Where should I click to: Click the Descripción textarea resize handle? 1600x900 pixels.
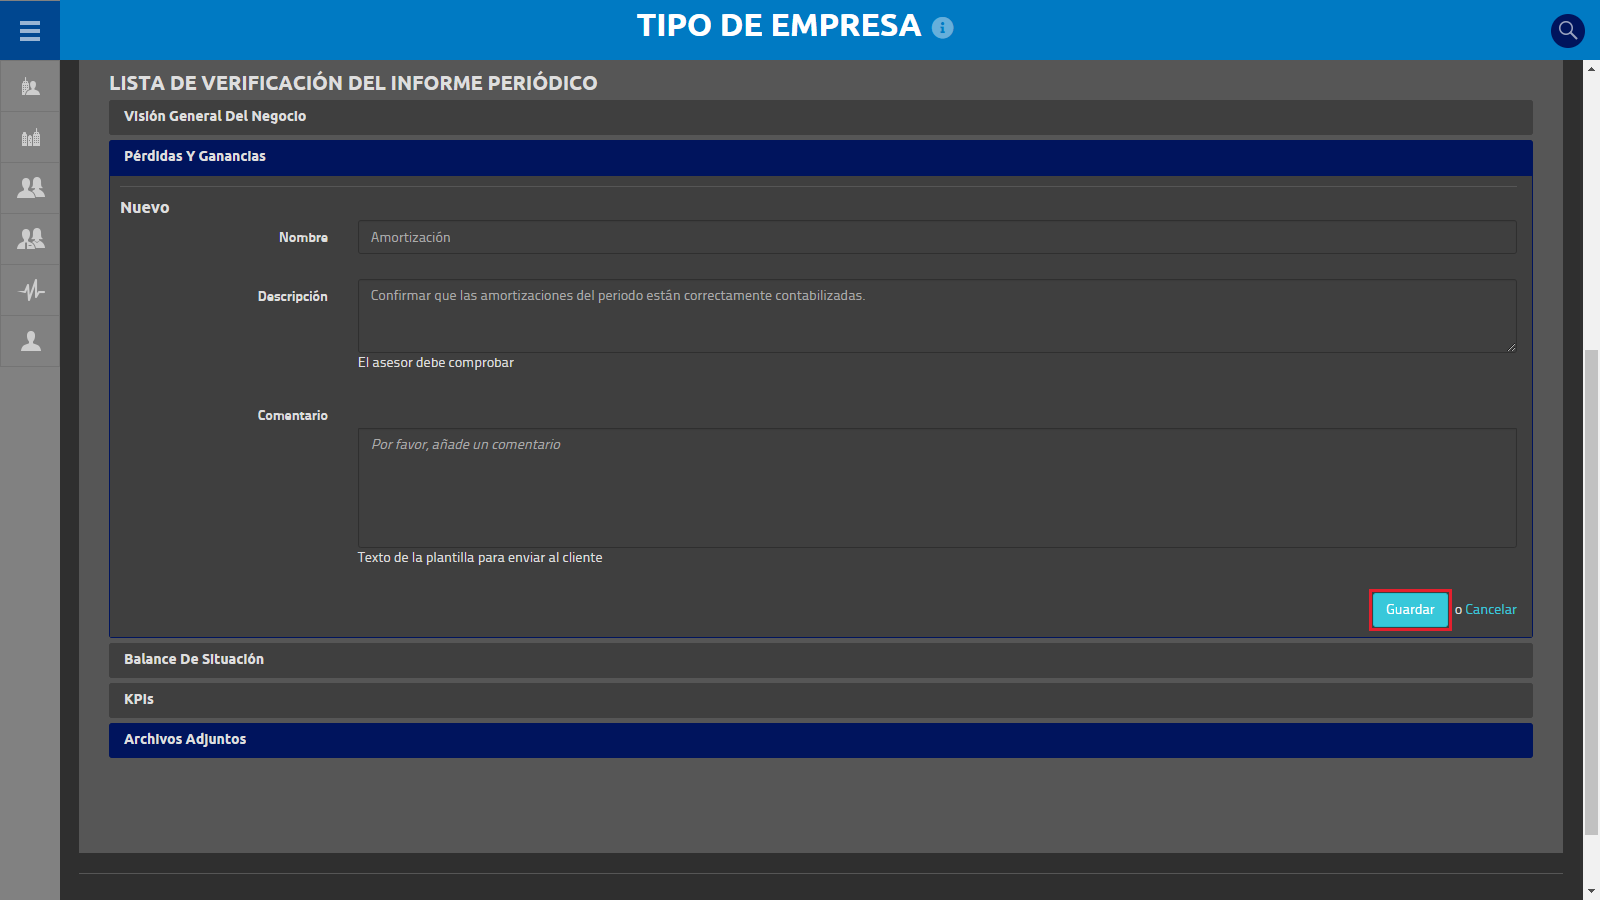click(1511, 347)
